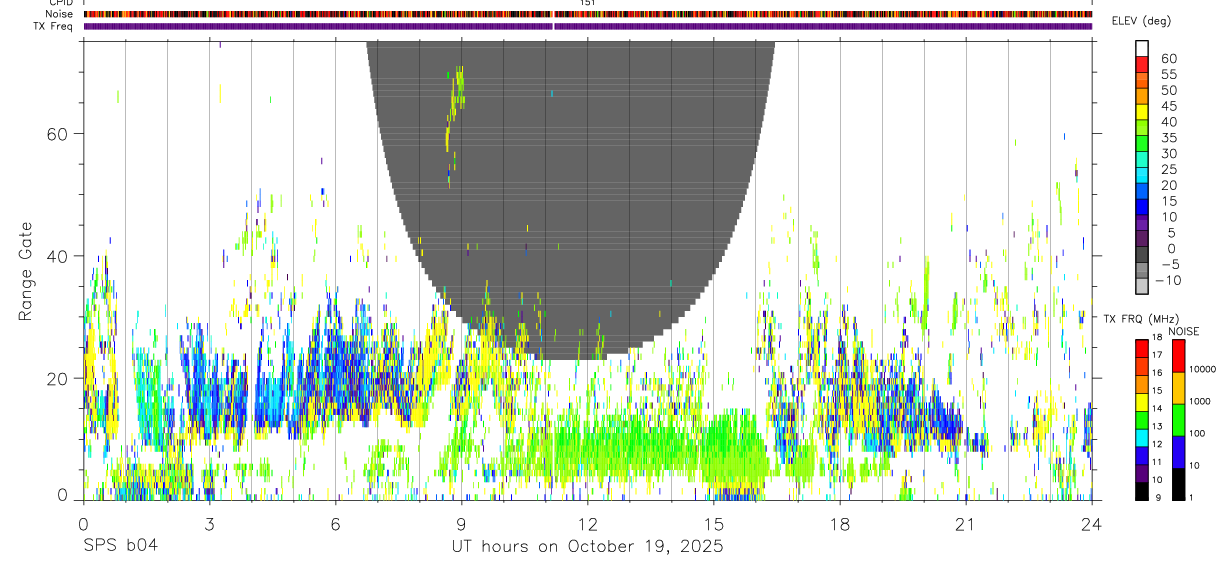Screen dimensions: 1228x567
Task: Click the x-axis hour tick label "15"
Action: point(714,523)
